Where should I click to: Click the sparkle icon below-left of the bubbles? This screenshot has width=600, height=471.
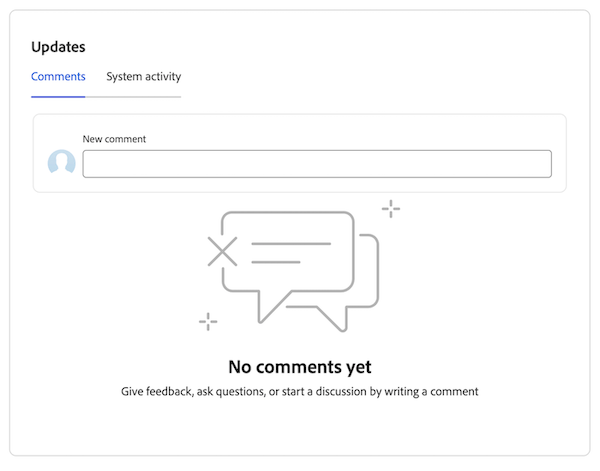point(208,321)
